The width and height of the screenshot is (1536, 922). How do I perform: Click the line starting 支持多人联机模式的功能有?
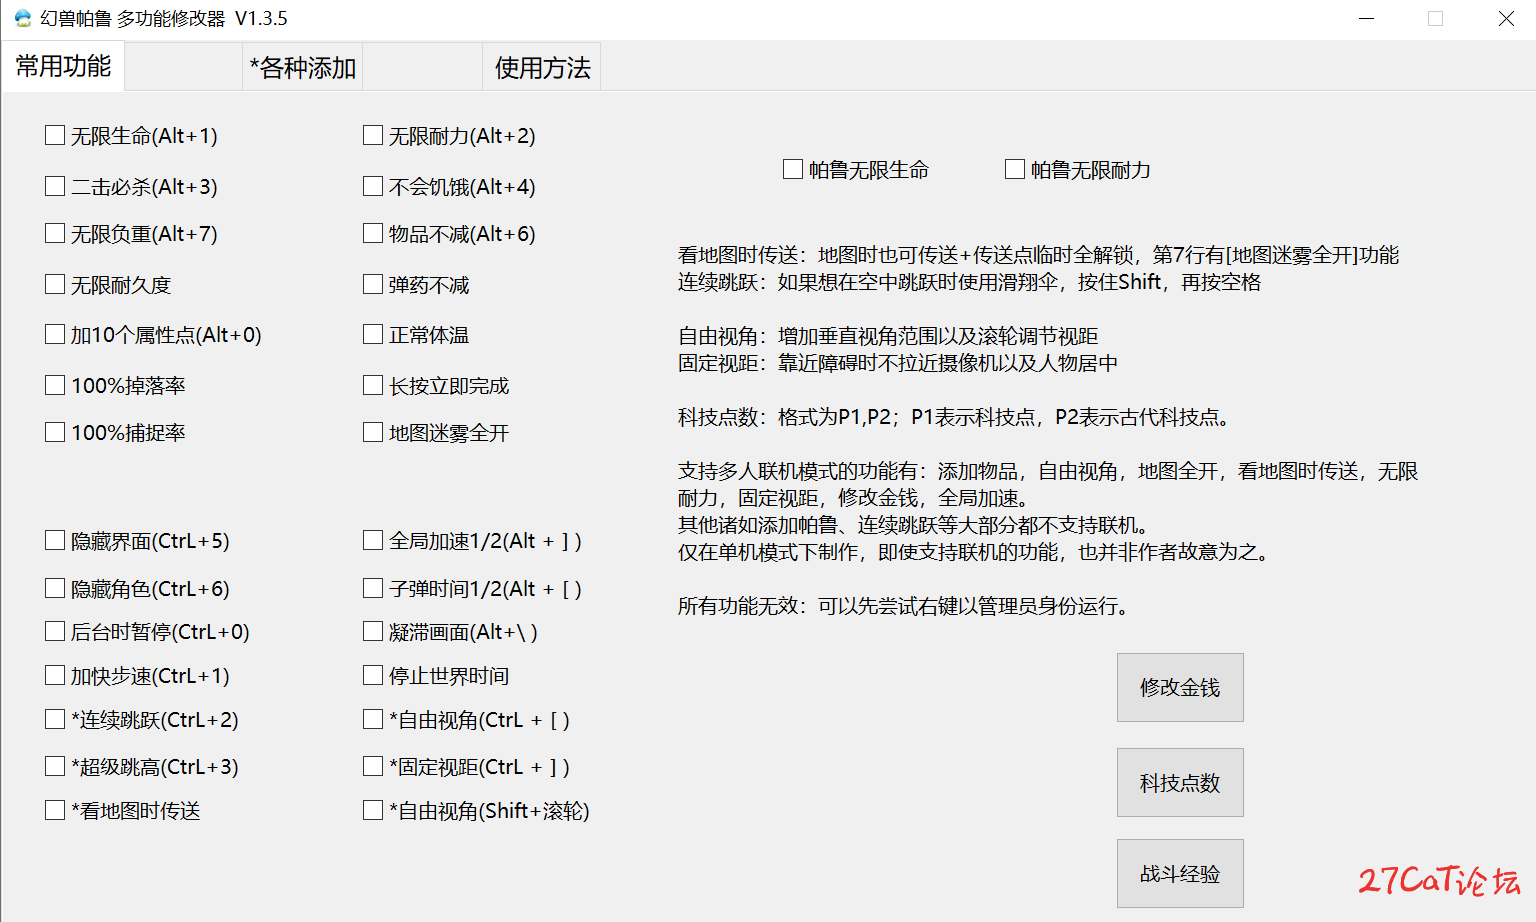(1048, 471)
